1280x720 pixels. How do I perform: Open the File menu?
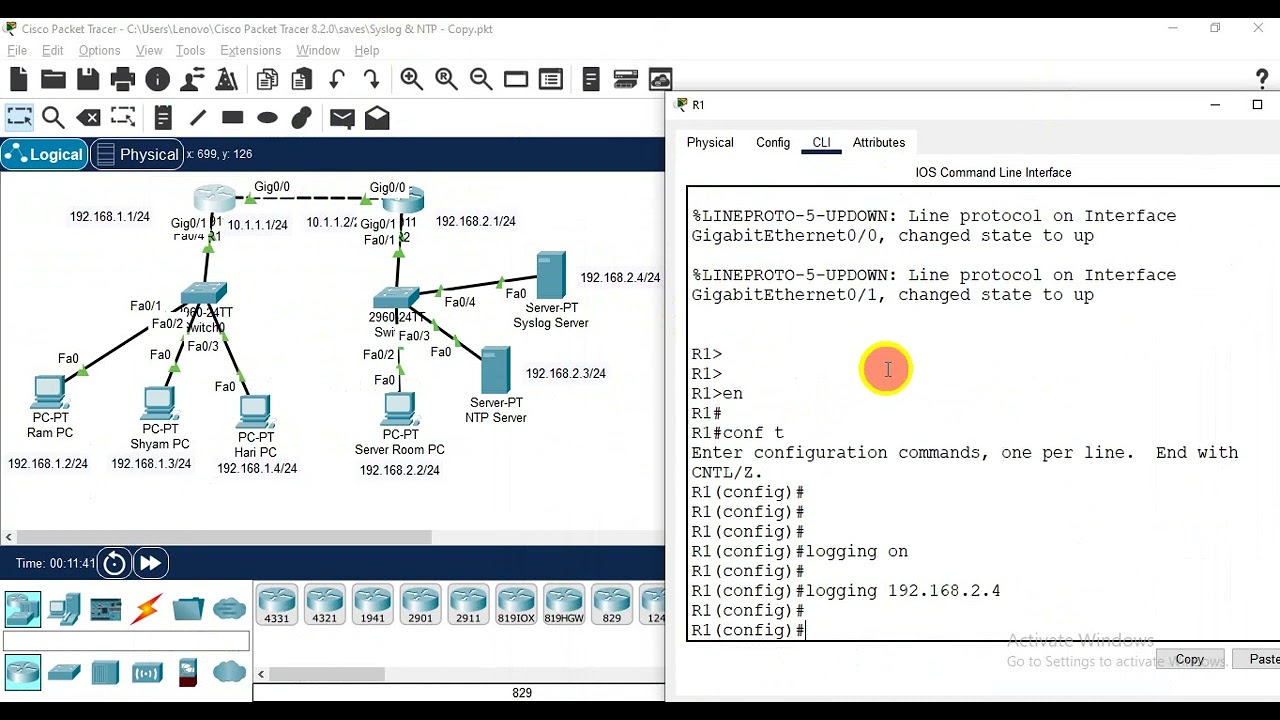tap(17, 50)
